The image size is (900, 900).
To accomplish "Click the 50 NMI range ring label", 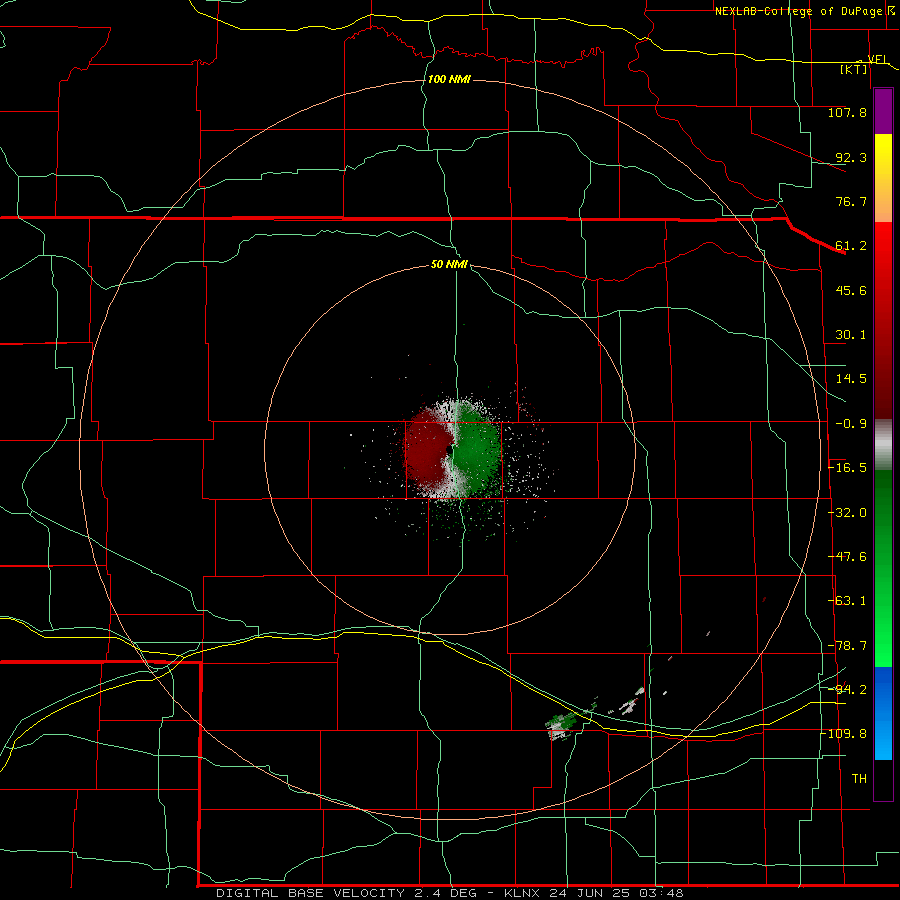I will pyautogui.click(x=449, y=264).
